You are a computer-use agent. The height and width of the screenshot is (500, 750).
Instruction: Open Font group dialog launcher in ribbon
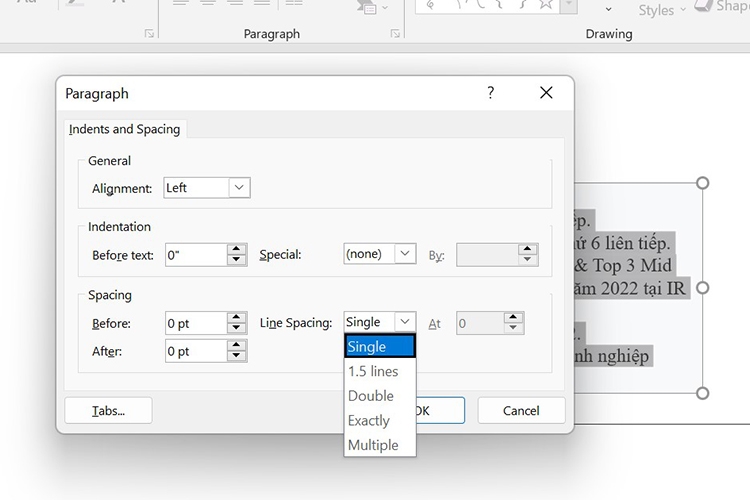pos(149,33)
